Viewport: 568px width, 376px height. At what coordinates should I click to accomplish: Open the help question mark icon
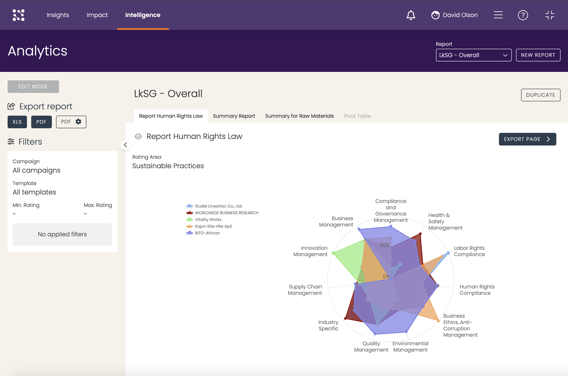point(523,15)
